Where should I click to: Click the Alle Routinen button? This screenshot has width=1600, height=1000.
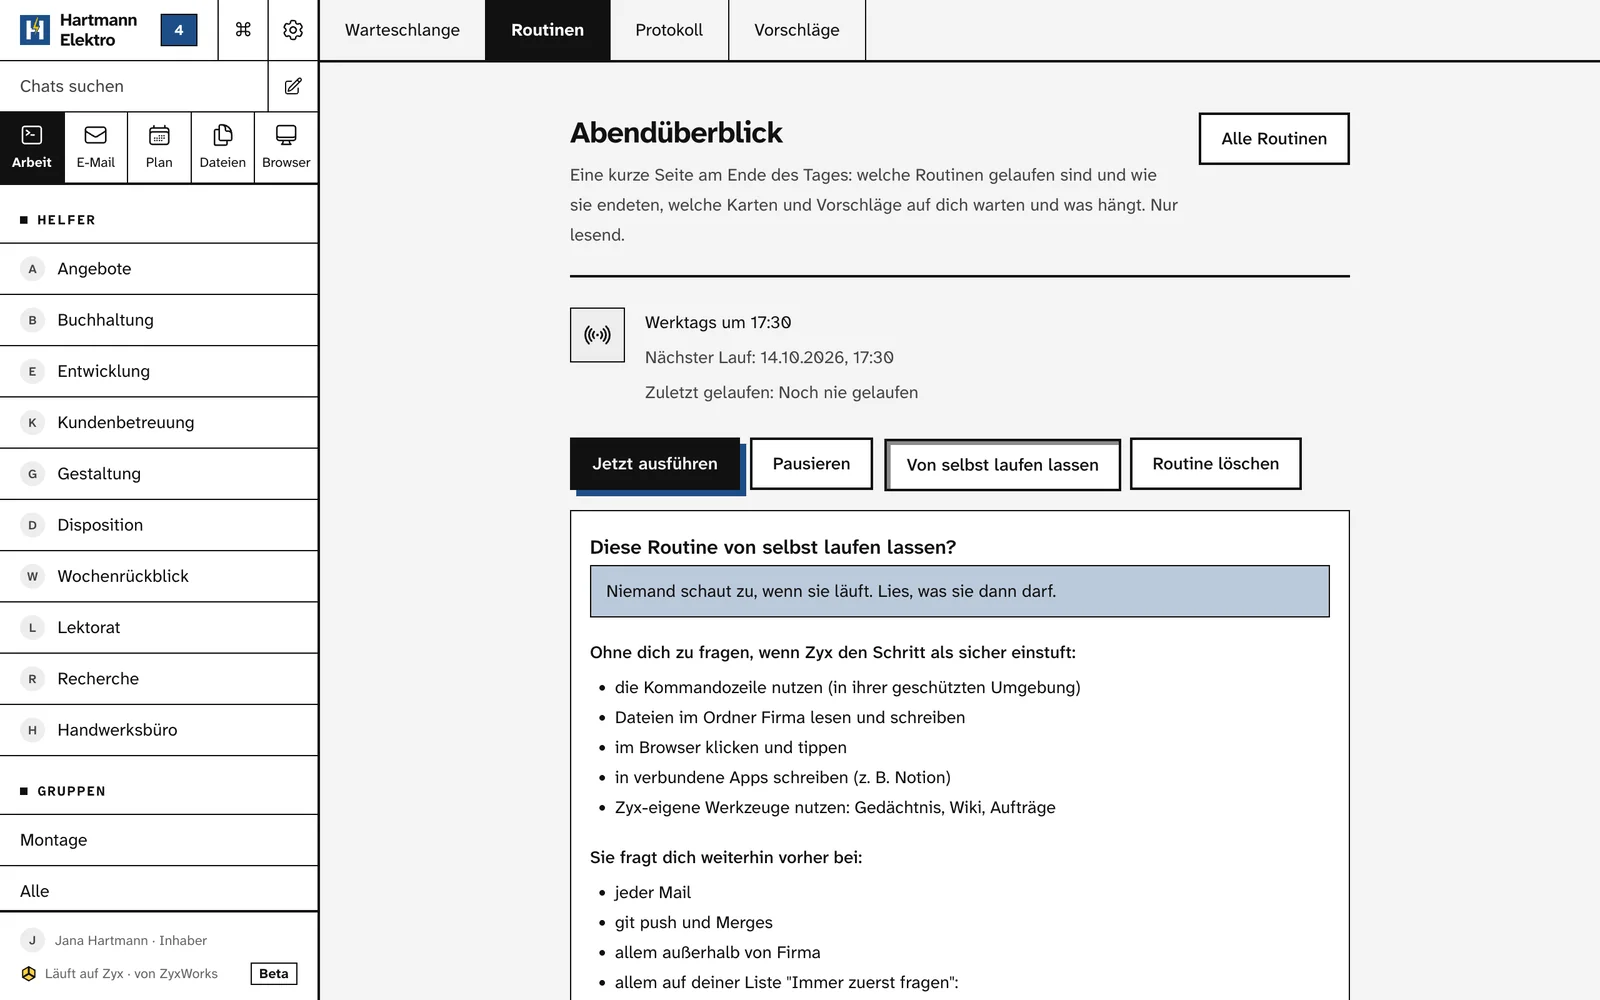pos(1274,139)
